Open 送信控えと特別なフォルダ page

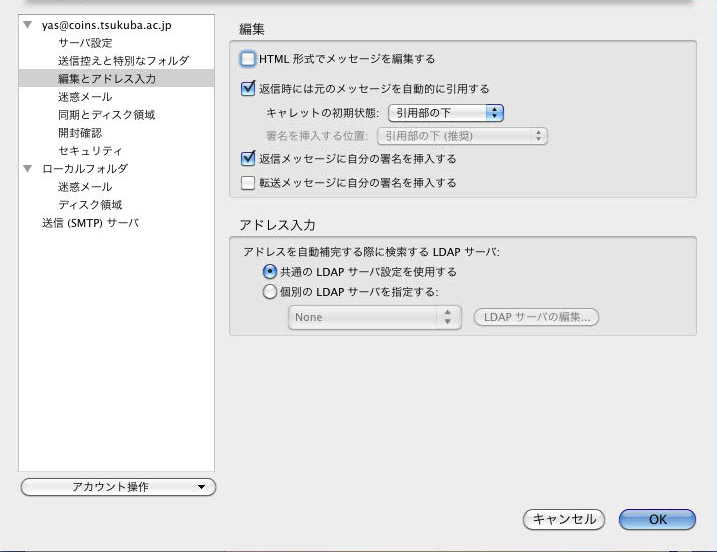[x=123, y=60]
